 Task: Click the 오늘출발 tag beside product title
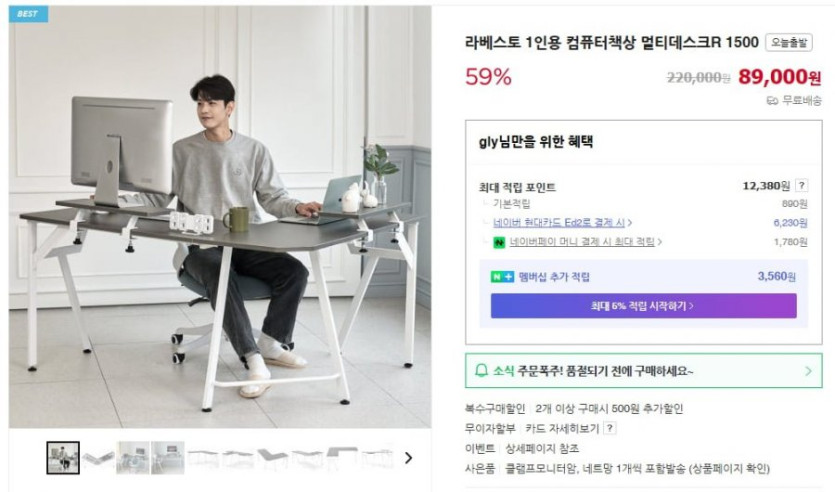click(x=789, y=43)
